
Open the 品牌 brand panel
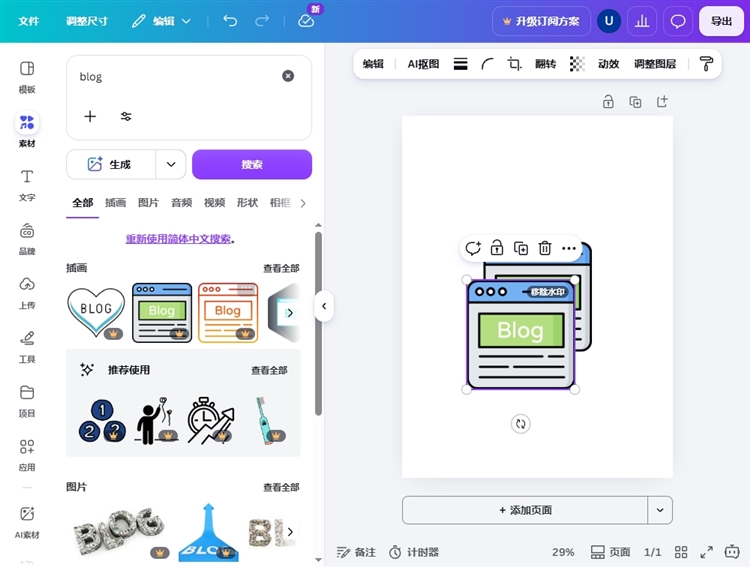click(27, 238)
